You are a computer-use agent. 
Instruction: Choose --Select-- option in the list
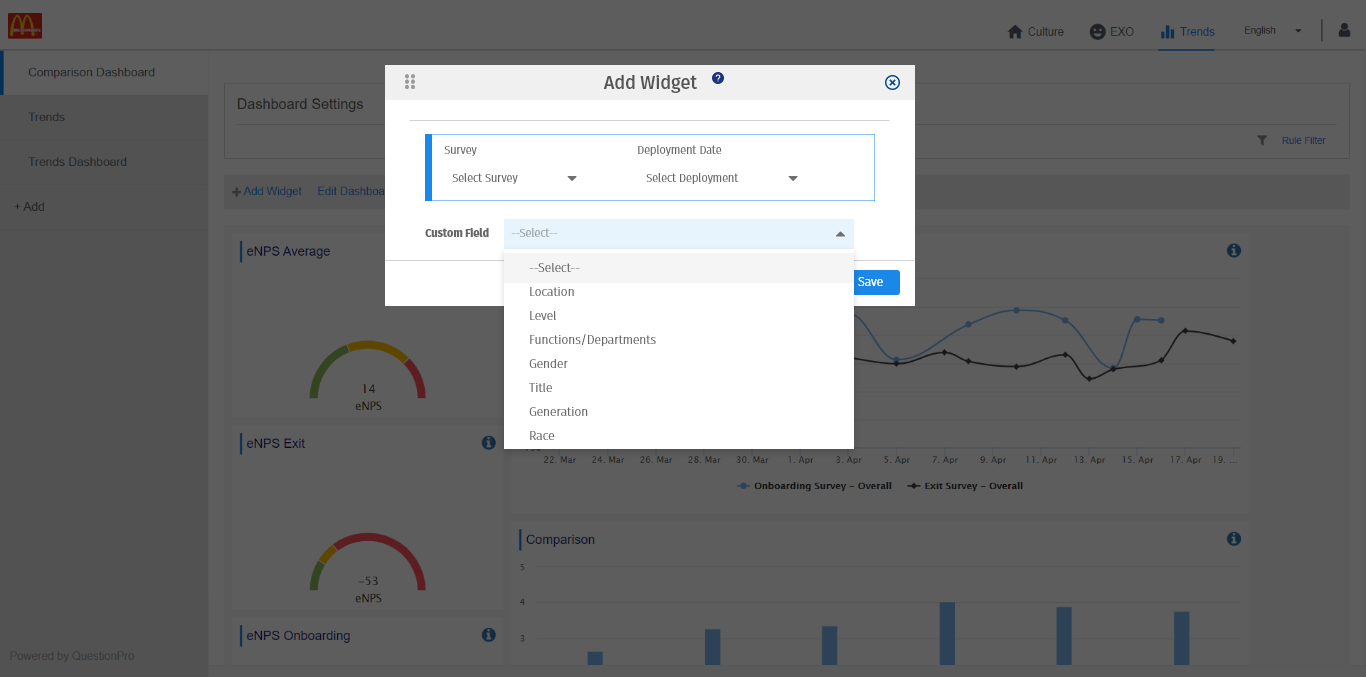click(679, 268)
